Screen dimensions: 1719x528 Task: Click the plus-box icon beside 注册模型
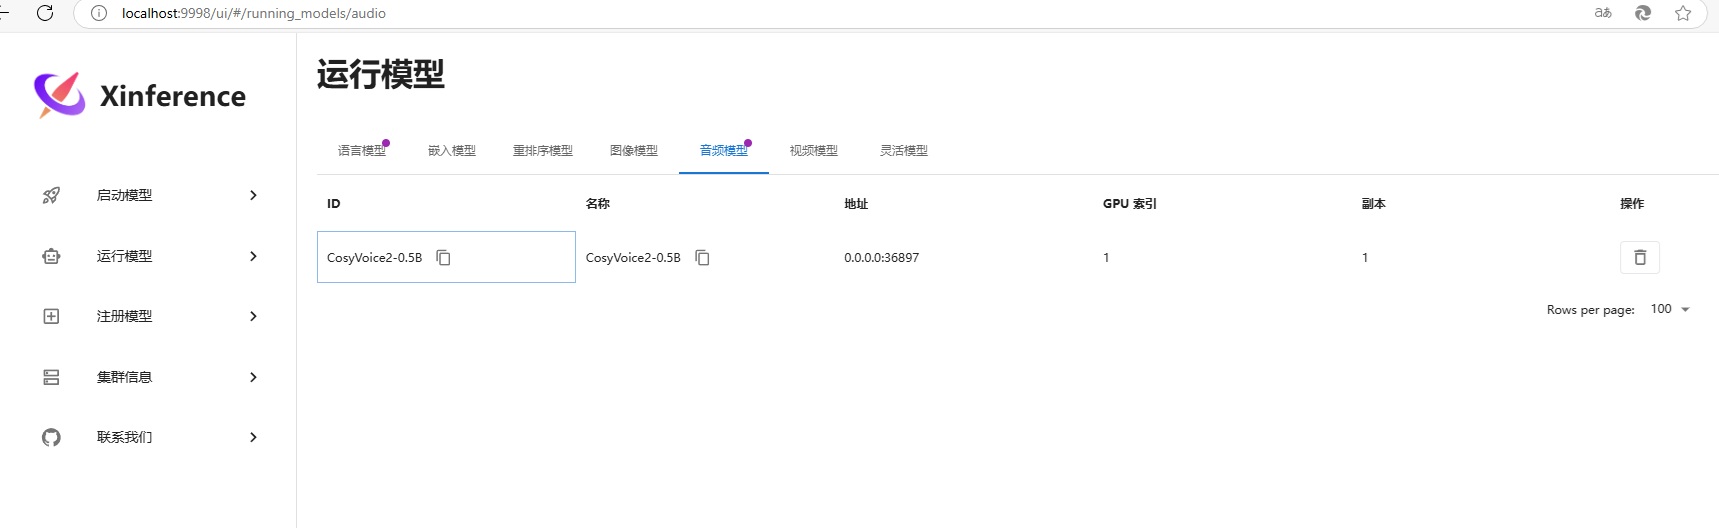[51, 316]
